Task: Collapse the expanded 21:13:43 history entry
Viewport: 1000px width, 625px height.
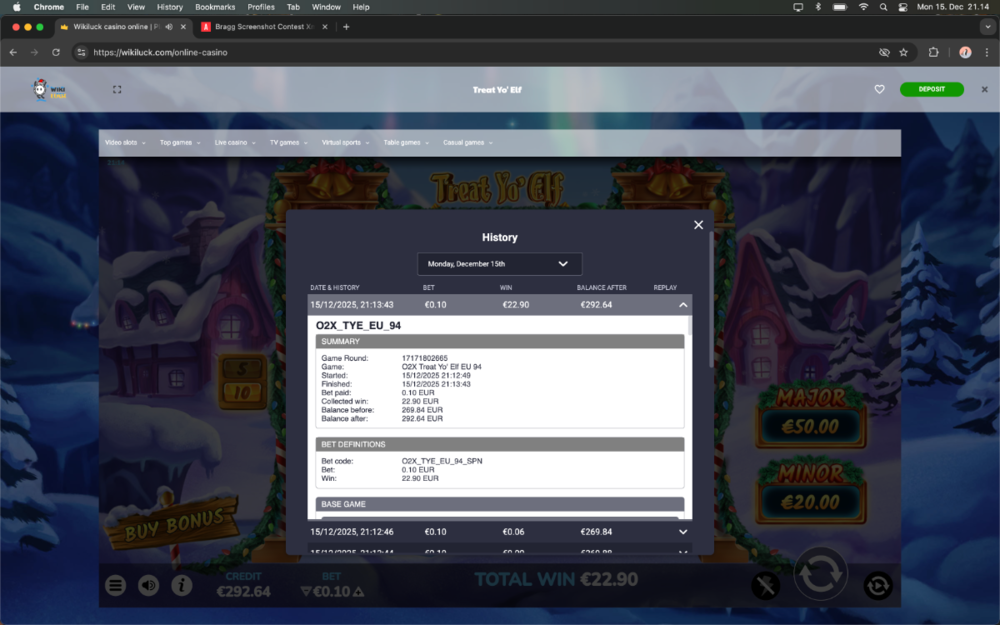Action: point(683,304)
